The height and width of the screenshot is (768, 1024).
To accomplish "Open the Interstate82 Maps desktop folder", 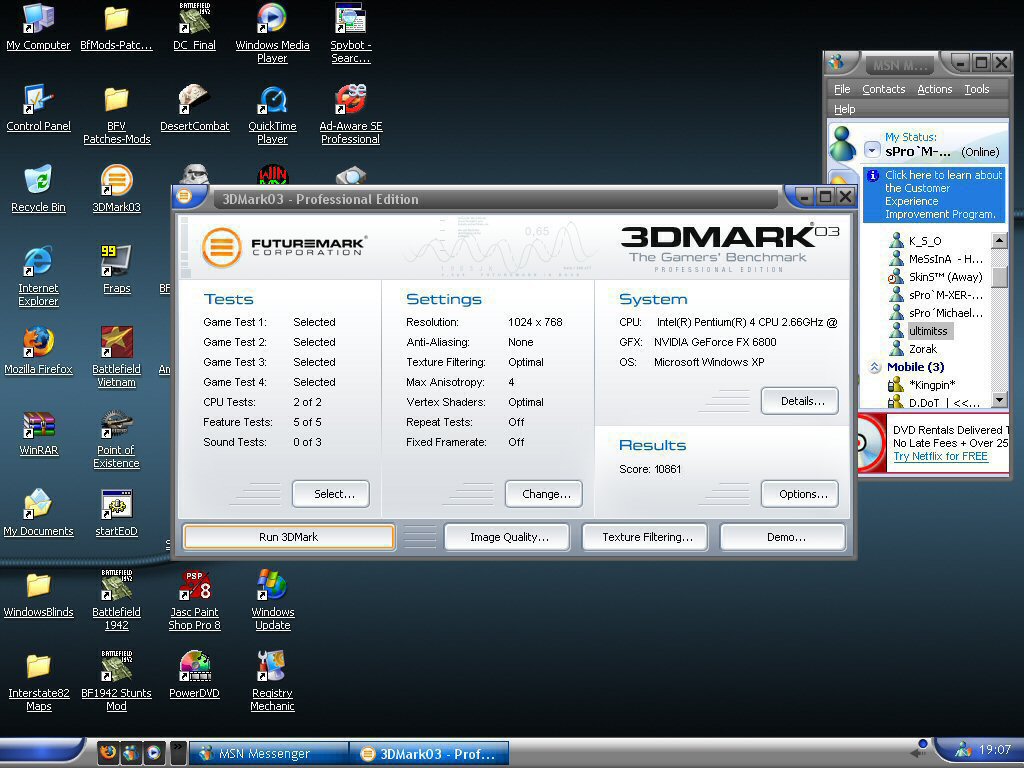I will tap(38, 681).
